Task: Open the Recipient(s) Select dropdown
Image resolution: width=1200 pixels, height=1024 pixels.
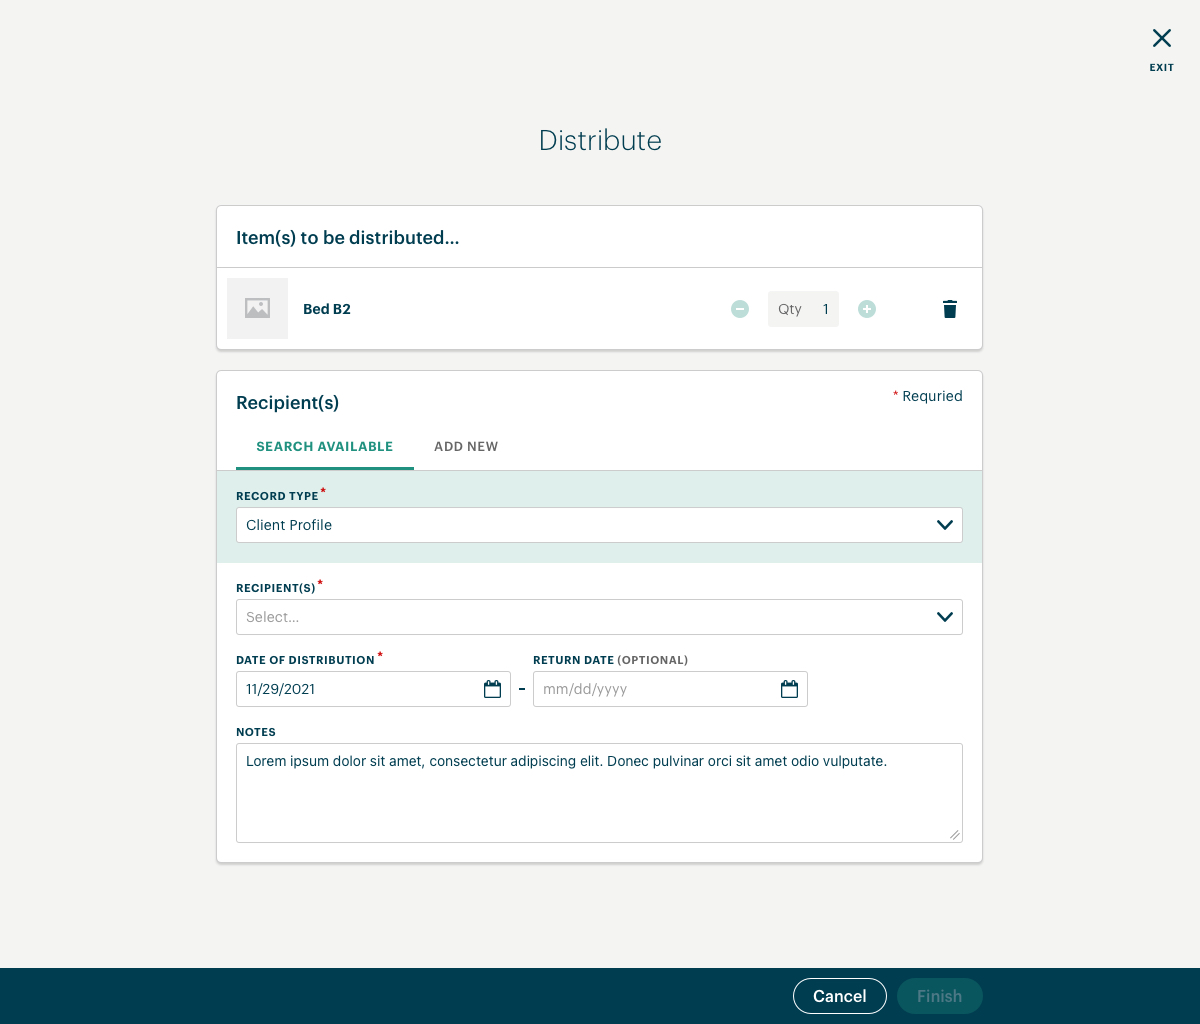Action: pyautogui.click(x=599, y=617)
